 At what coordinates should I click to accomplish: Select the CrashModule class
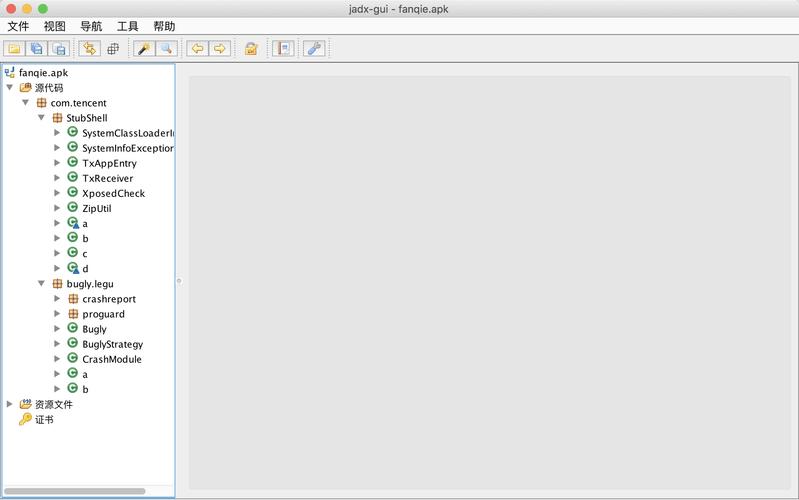click(x=112, y=359)
